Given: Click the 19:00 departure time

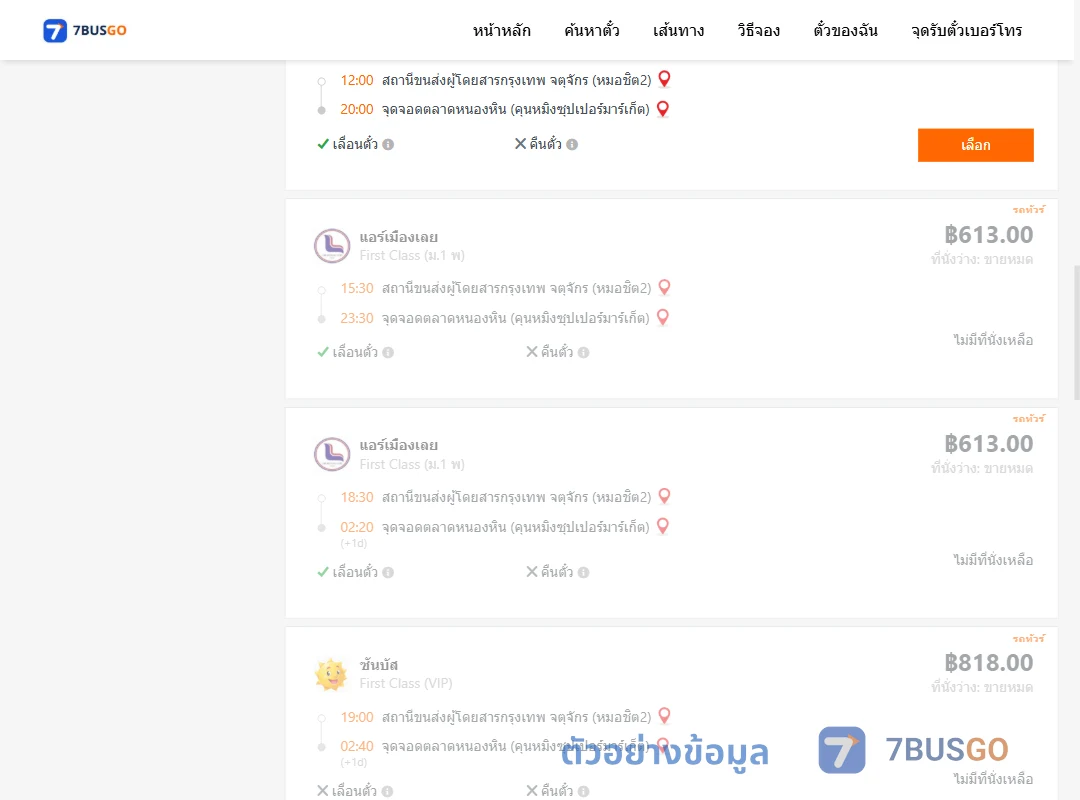Looking at the screenshot, I should (x=357, y=717).
